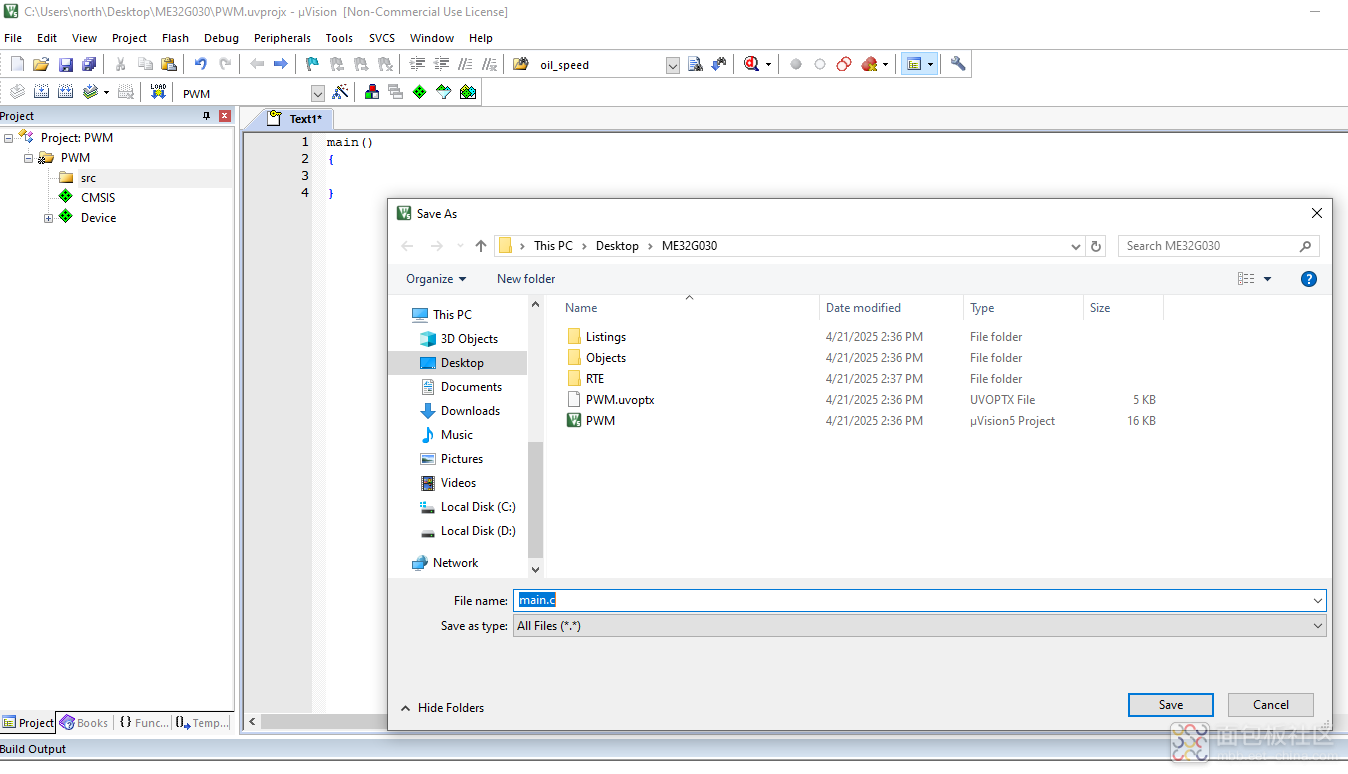Screen dimensions: 1348x774
Task: Click Hide Folders in Save As
Action: pyautogui.click(x=442, y=708)
